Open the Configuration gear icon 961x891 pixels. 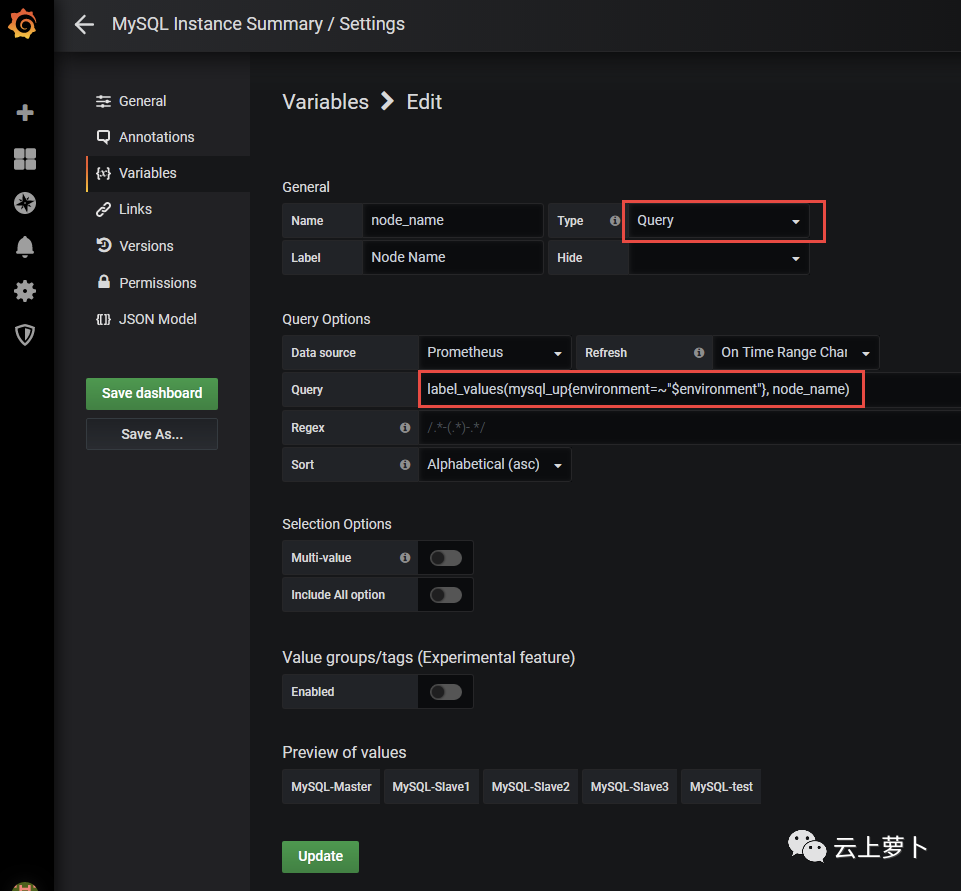[x=25, y=290]
